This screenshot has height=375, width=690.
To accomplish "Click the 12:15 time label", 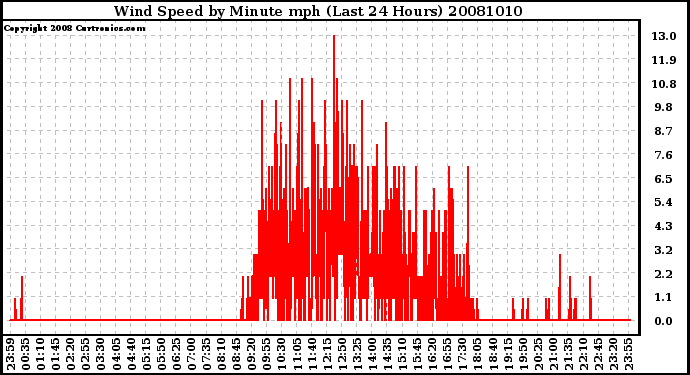I will pyautogui.click(x=327, y=355).
